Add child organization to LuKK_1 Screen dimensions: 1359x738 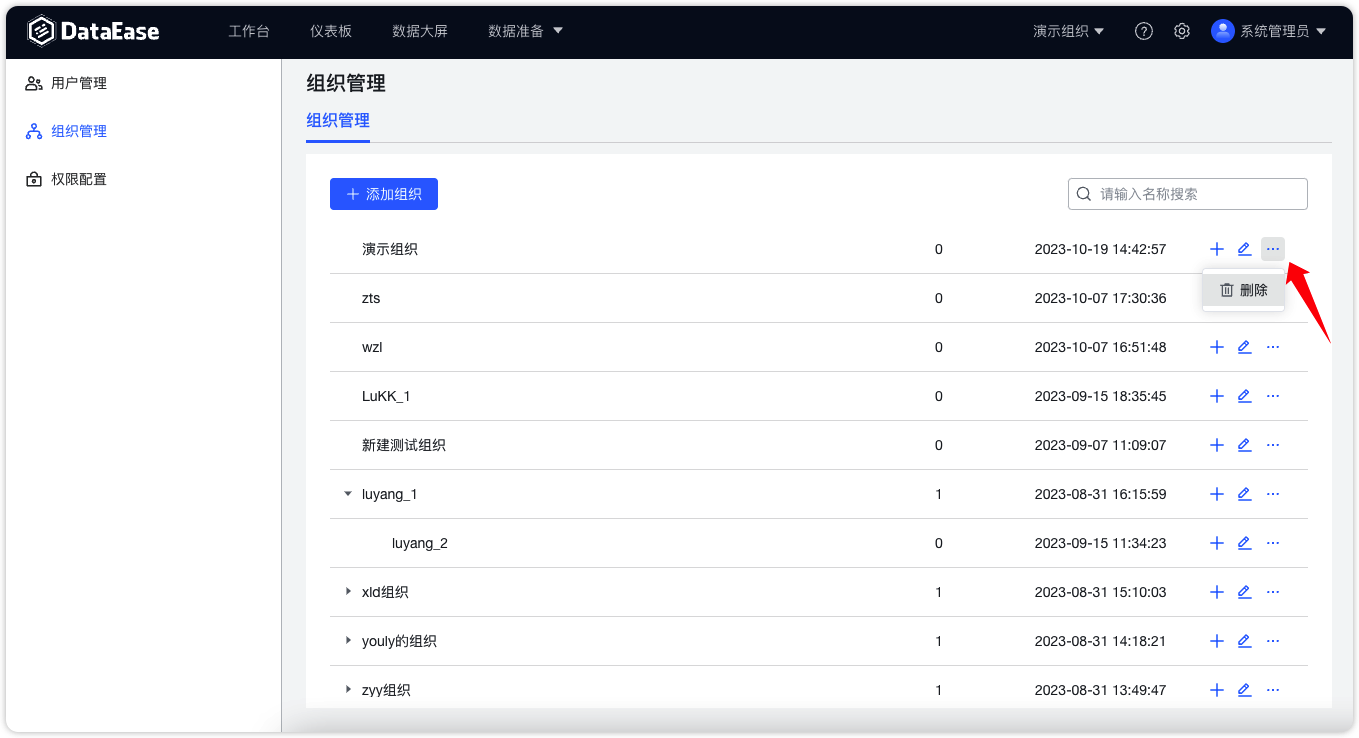pos(1217,396)
